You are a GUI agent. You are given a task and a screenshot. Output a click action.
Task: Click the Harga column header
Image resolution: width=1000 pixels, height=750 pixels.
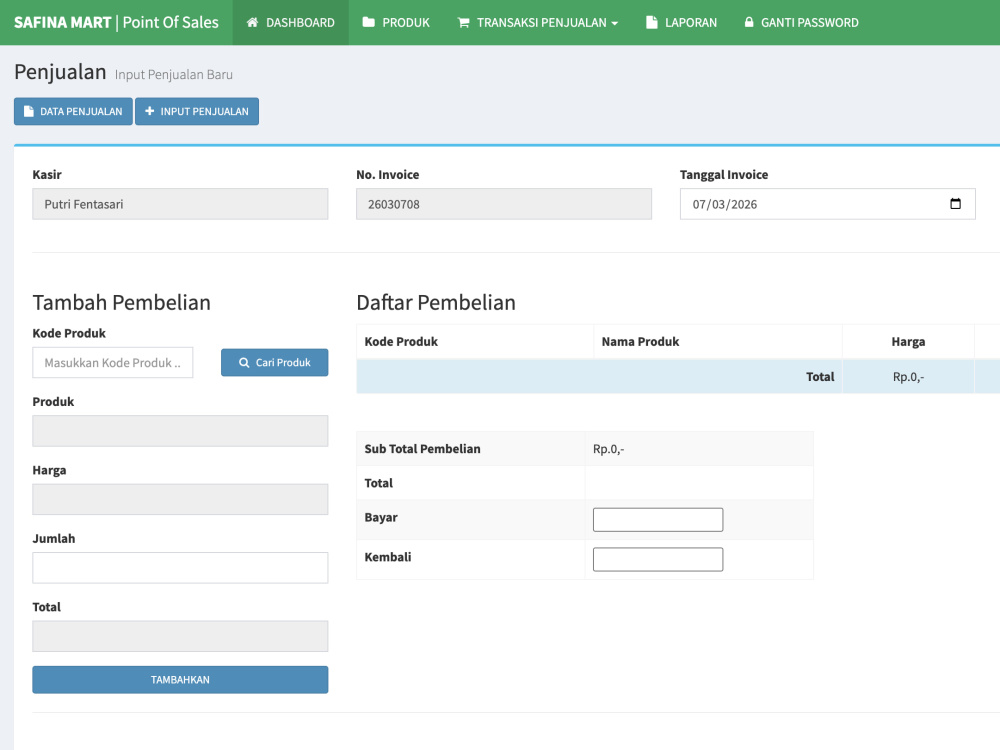tap(908, 341)
